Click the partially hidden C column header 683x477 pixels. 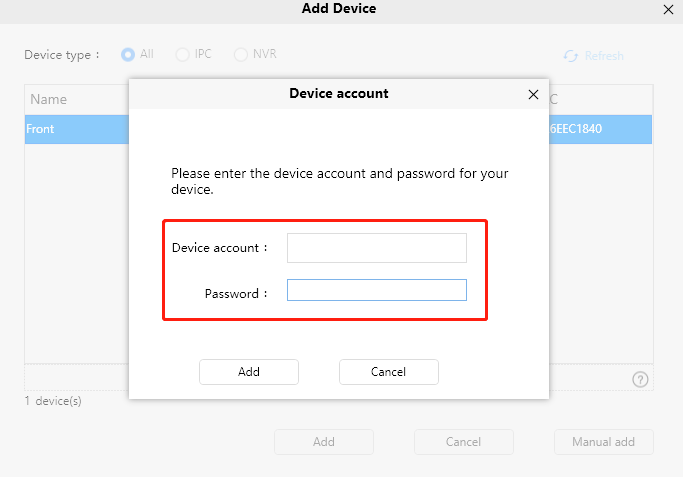pos(554,99)
